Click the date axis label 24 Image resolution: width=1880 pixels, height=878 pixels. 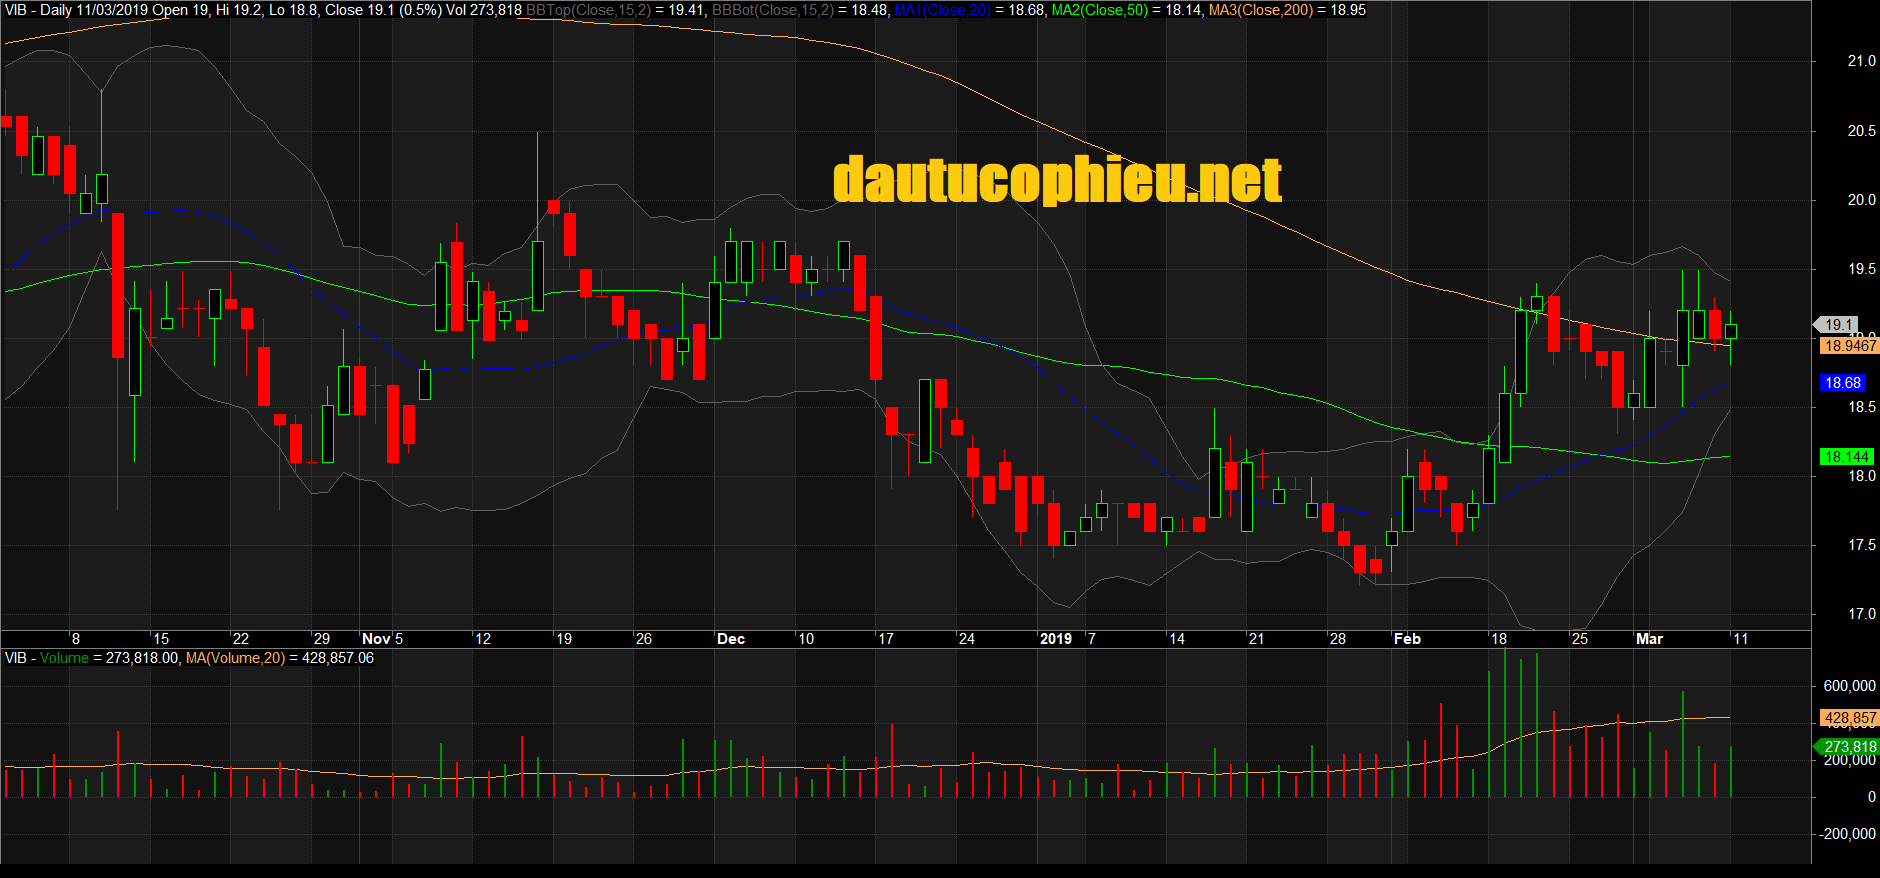967,639
